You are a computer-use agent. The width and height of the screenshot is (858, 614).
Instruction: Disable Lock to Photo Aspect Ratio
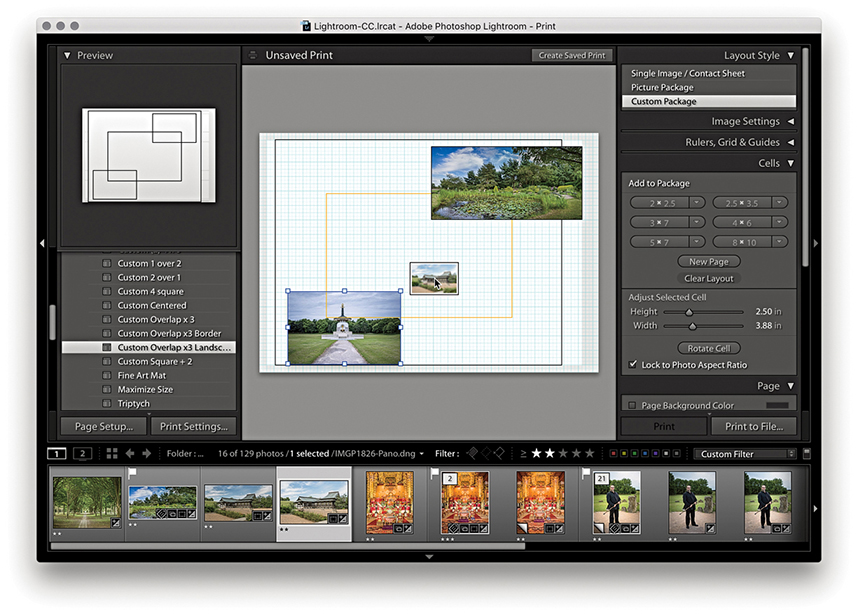coord(633,365)
